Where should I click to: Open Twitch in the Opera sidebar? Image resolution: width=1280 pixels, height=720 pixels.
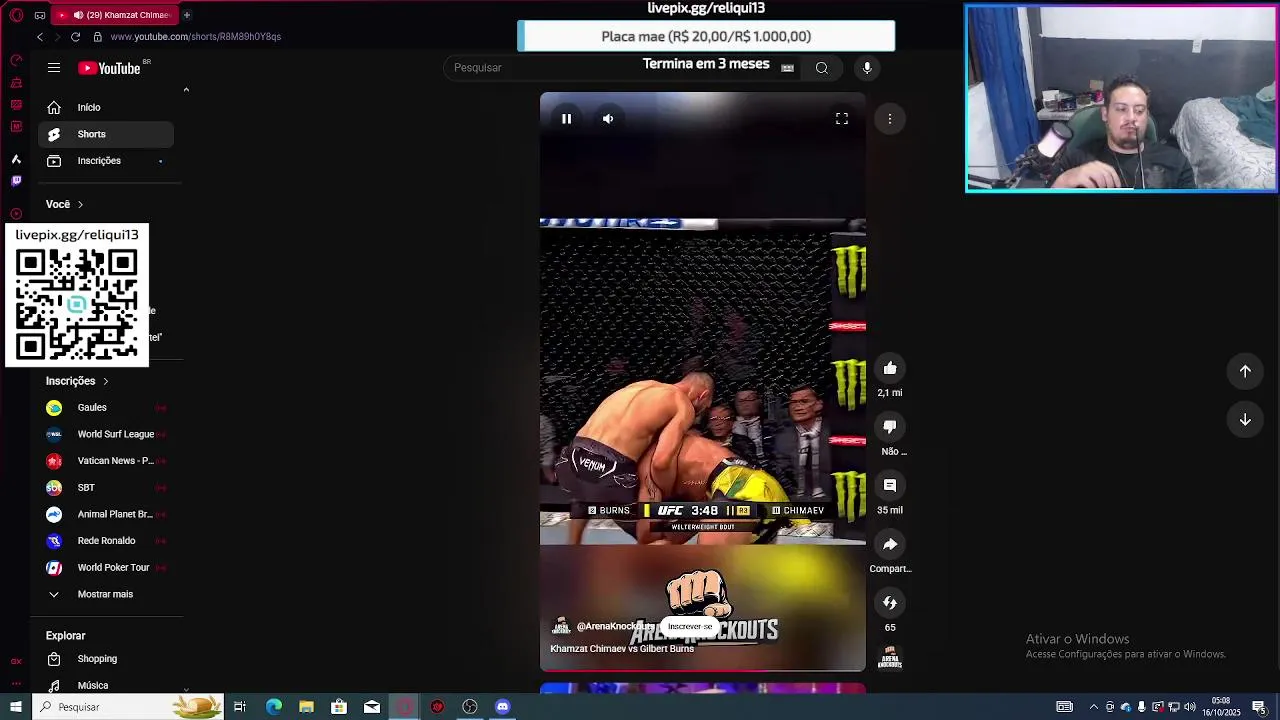(x=15, y=181)
